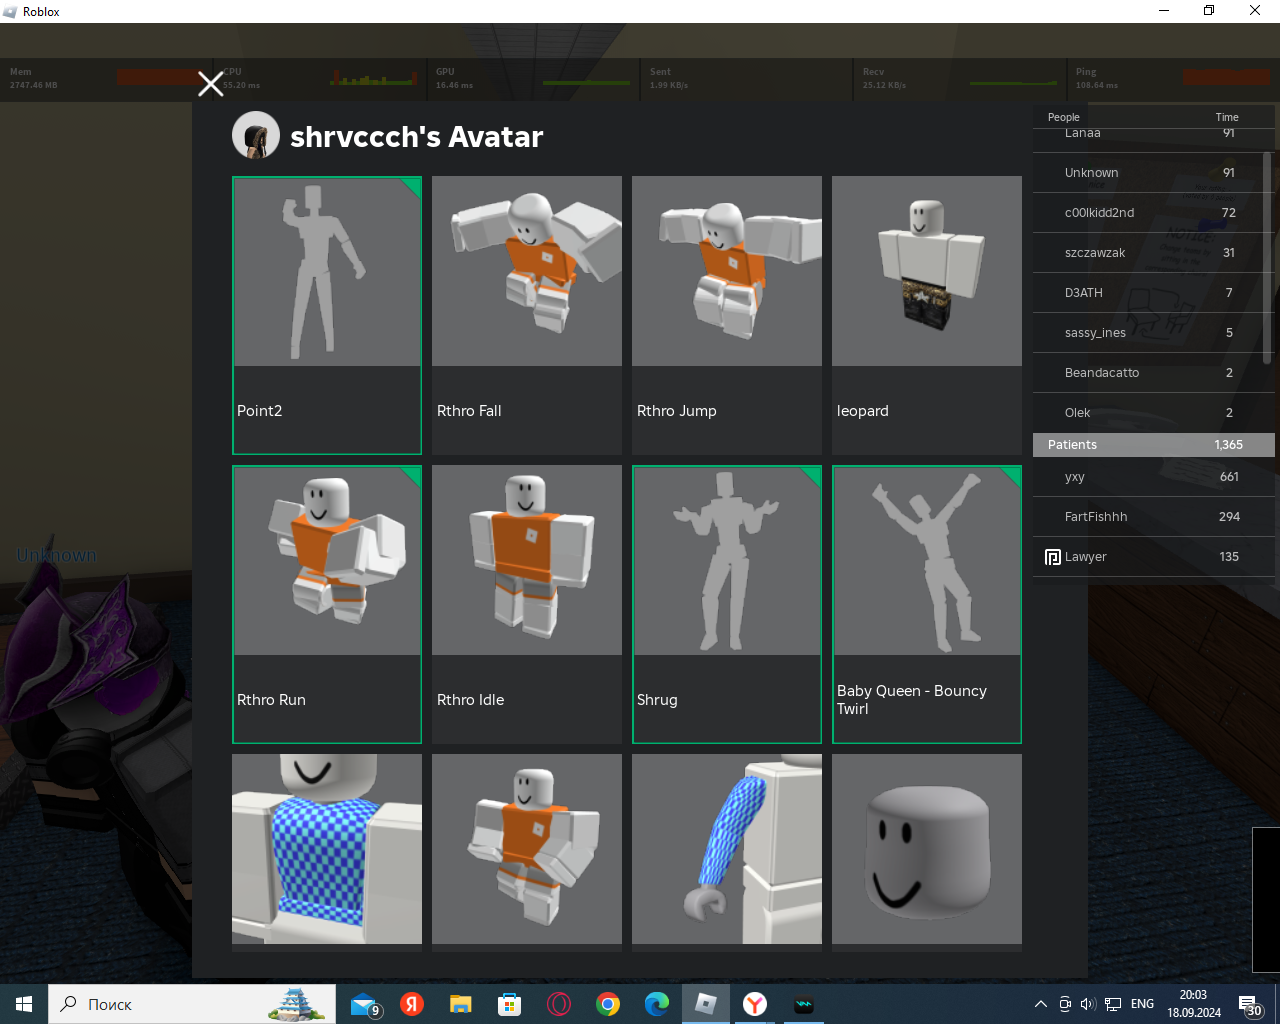Open the Rthro Idle animation card

point(527,604)
